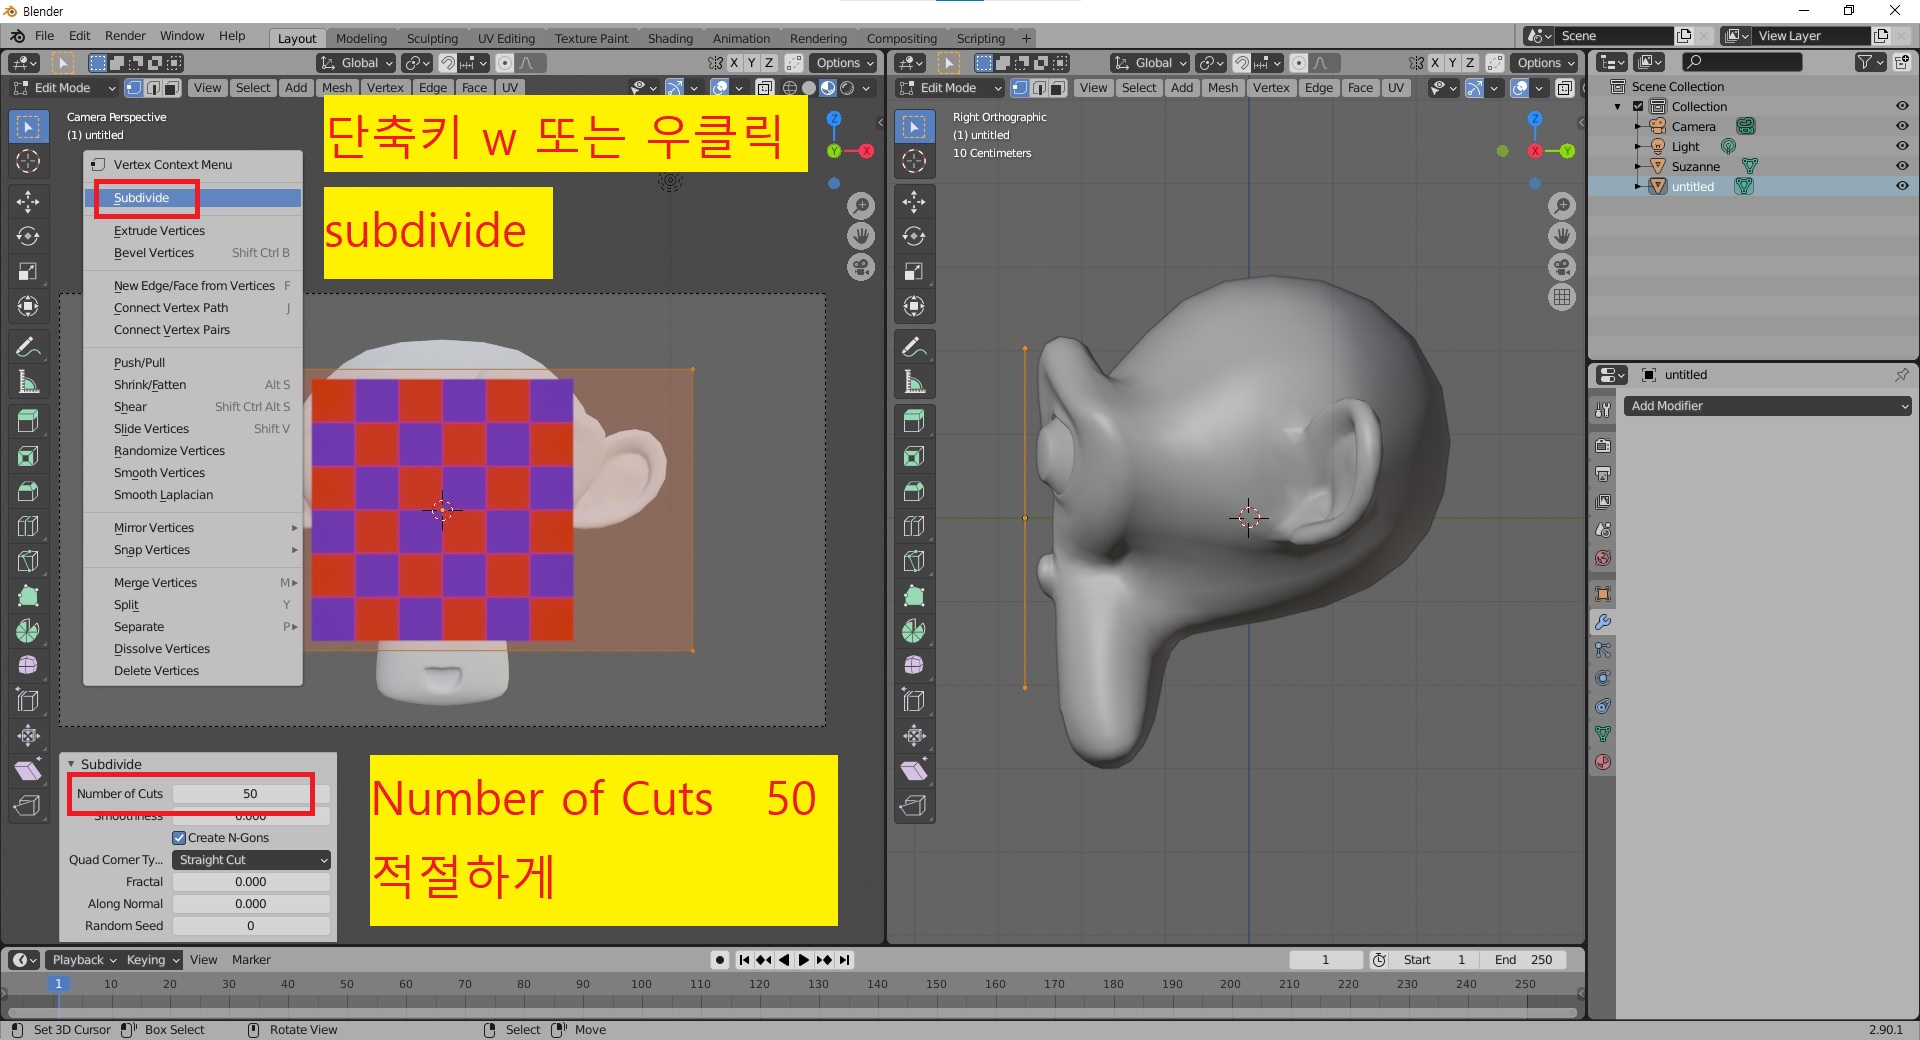Click zoom view icon in right viewport

click(x=1561, y=206)
